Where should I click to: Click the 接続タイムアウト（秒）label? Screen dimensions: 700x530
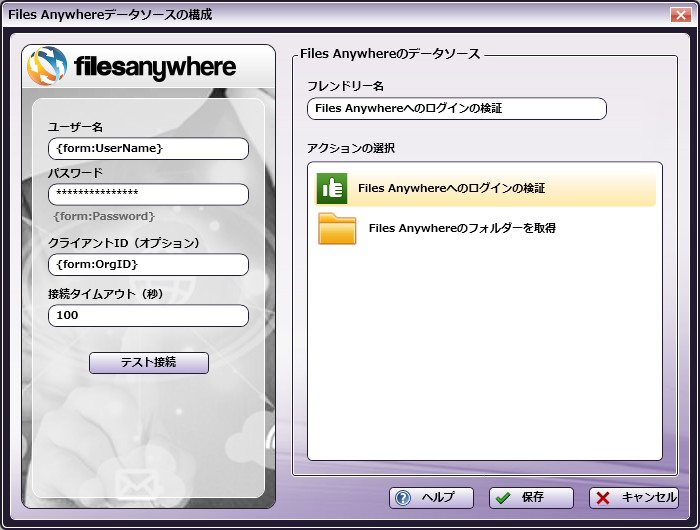pos(106,294)
